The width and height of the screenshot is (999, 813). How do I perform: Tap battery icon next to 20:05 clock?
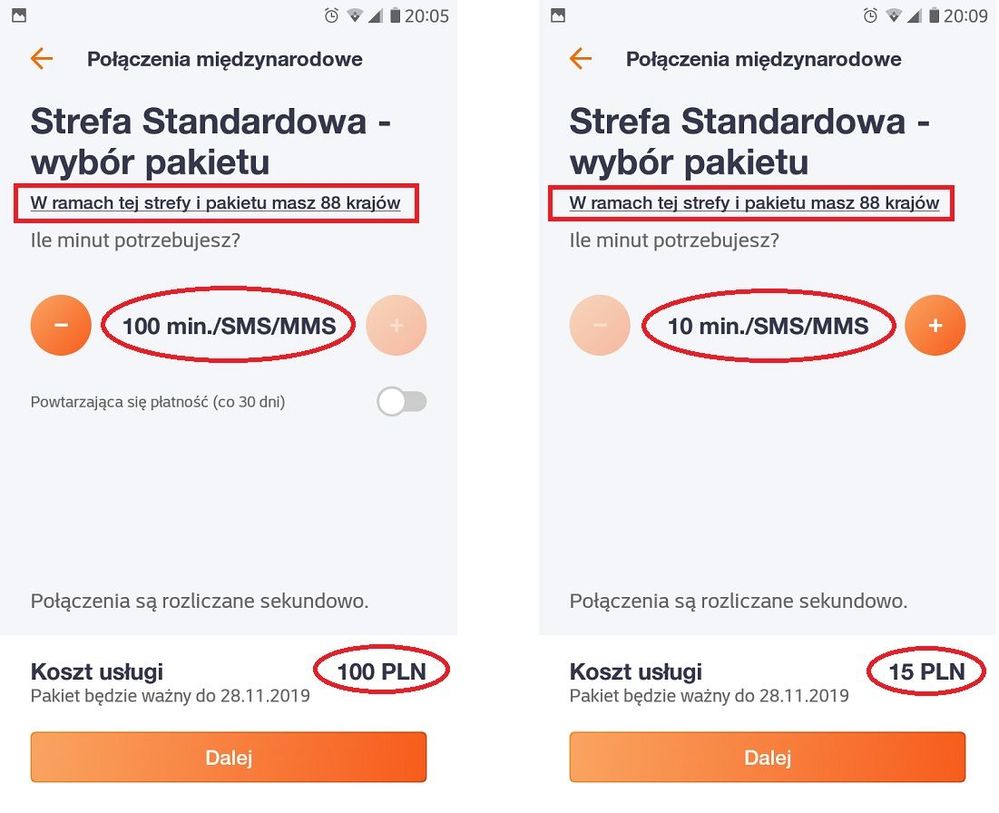point(396,16)
